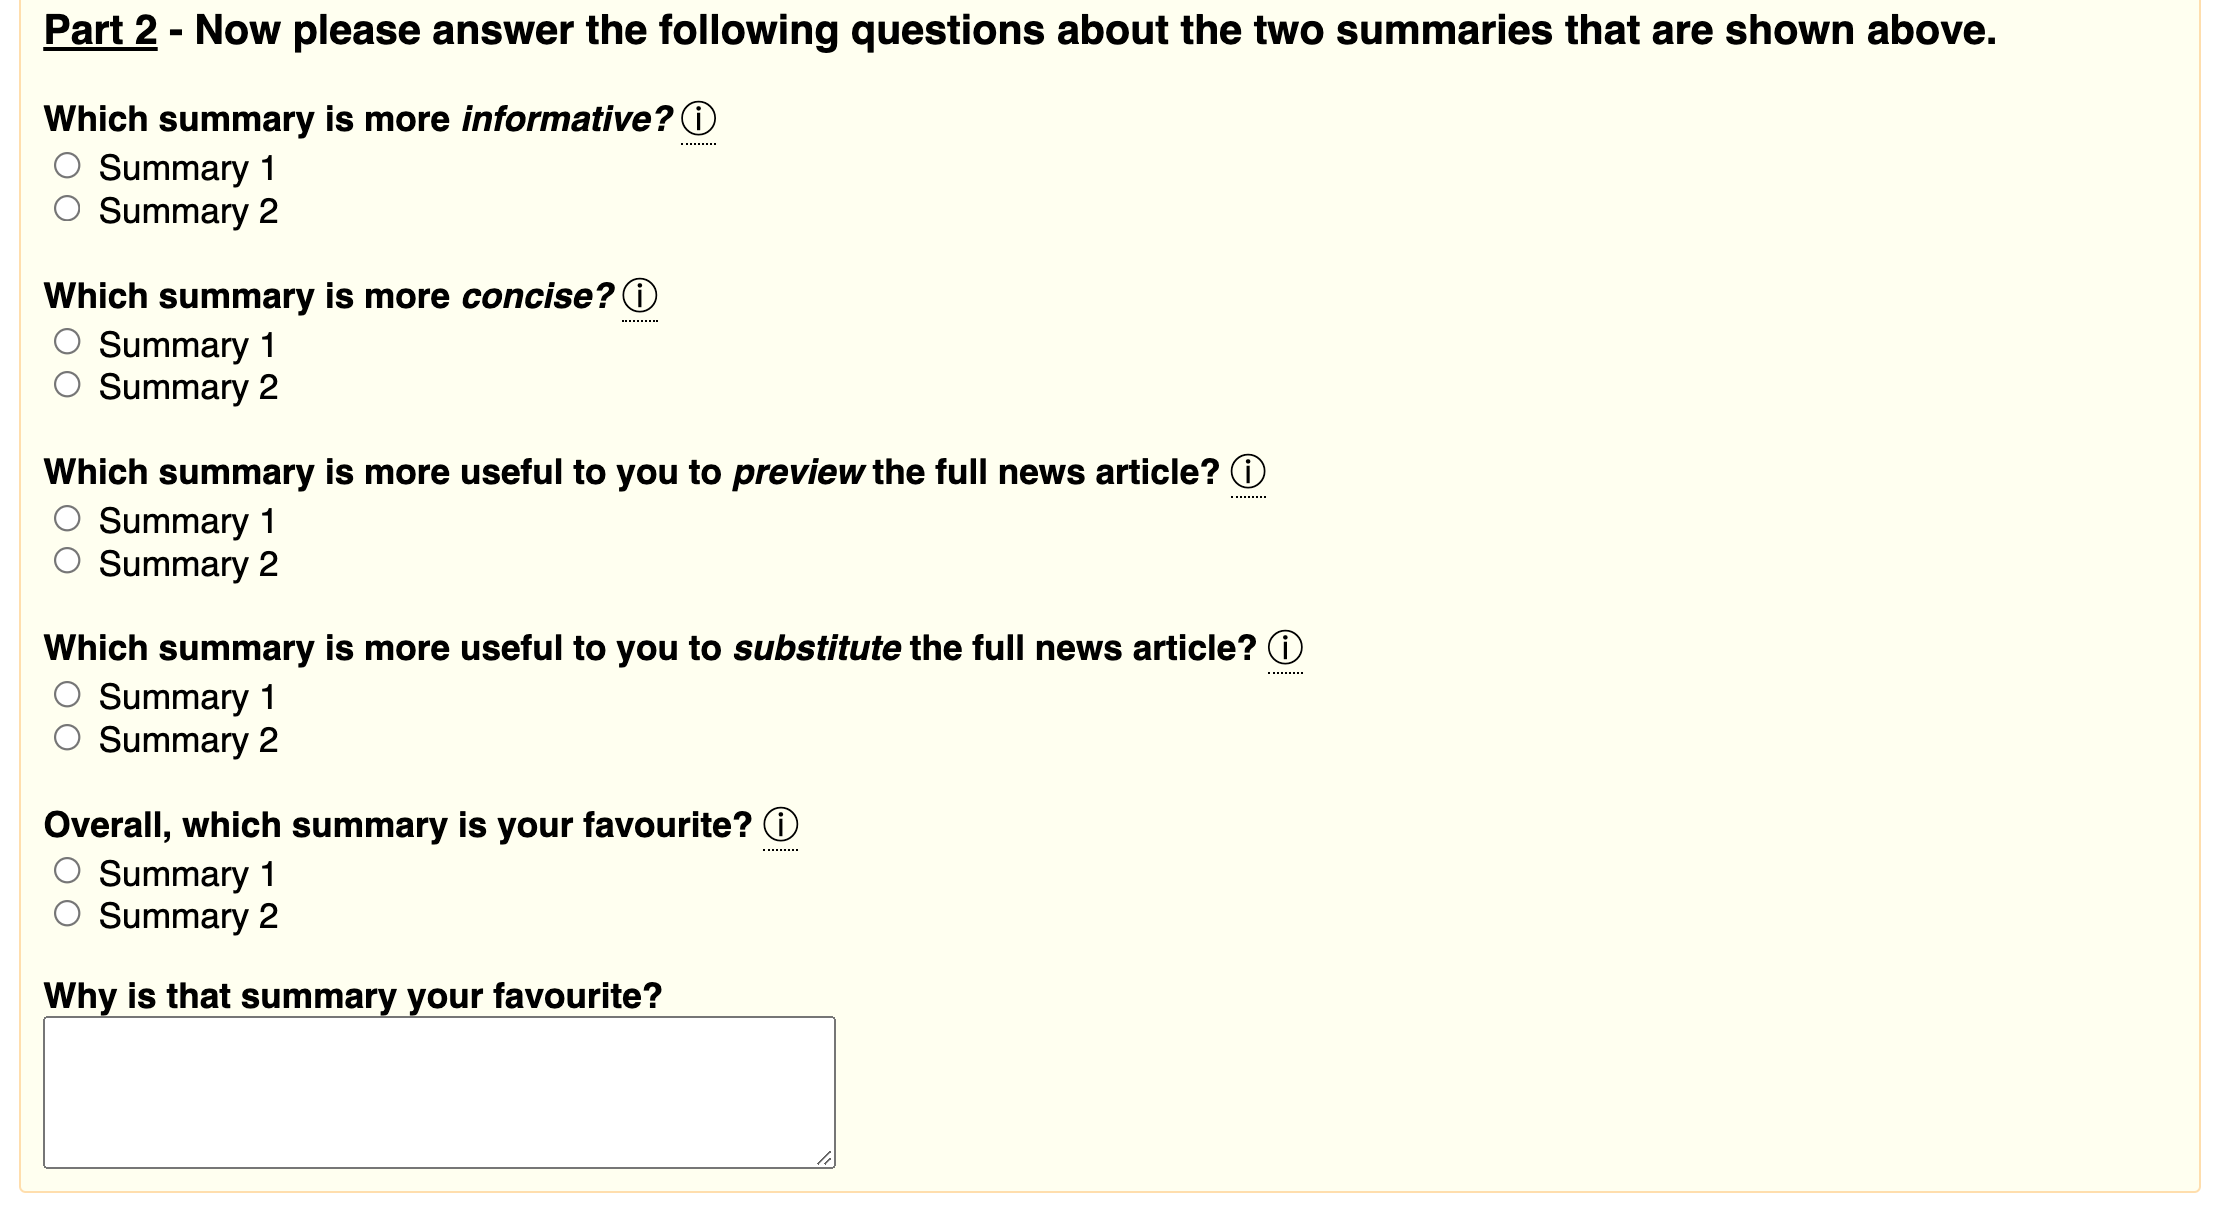Click info icon beside preview question
Screen dimensions: 2214x1210
coord(1248,473)
